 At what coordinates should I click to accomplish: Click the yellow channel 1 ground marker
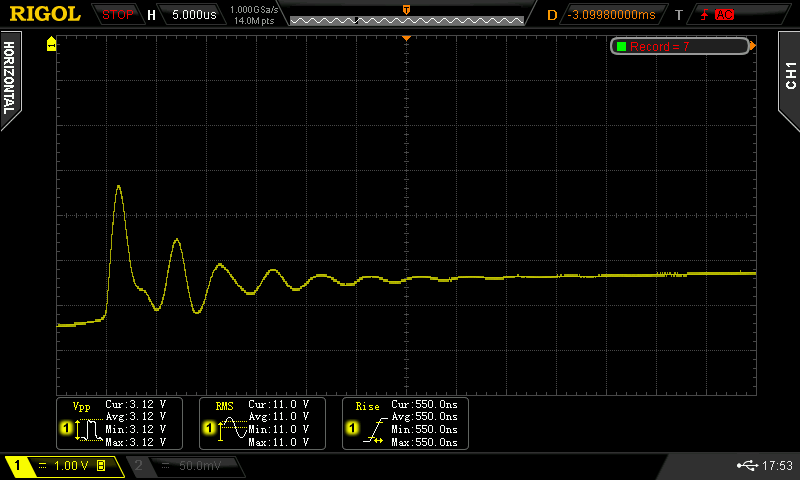[x=51, y=43]
